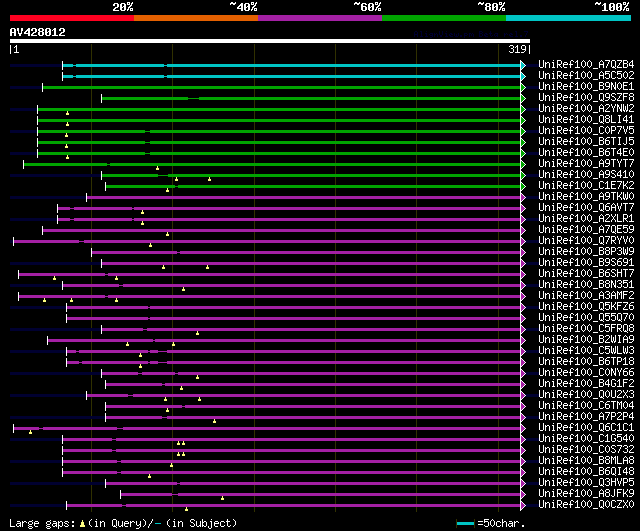Select UniRef100_B6TIJ5 label
This screenshot has width=640, height=531.
tap(586, 142)
